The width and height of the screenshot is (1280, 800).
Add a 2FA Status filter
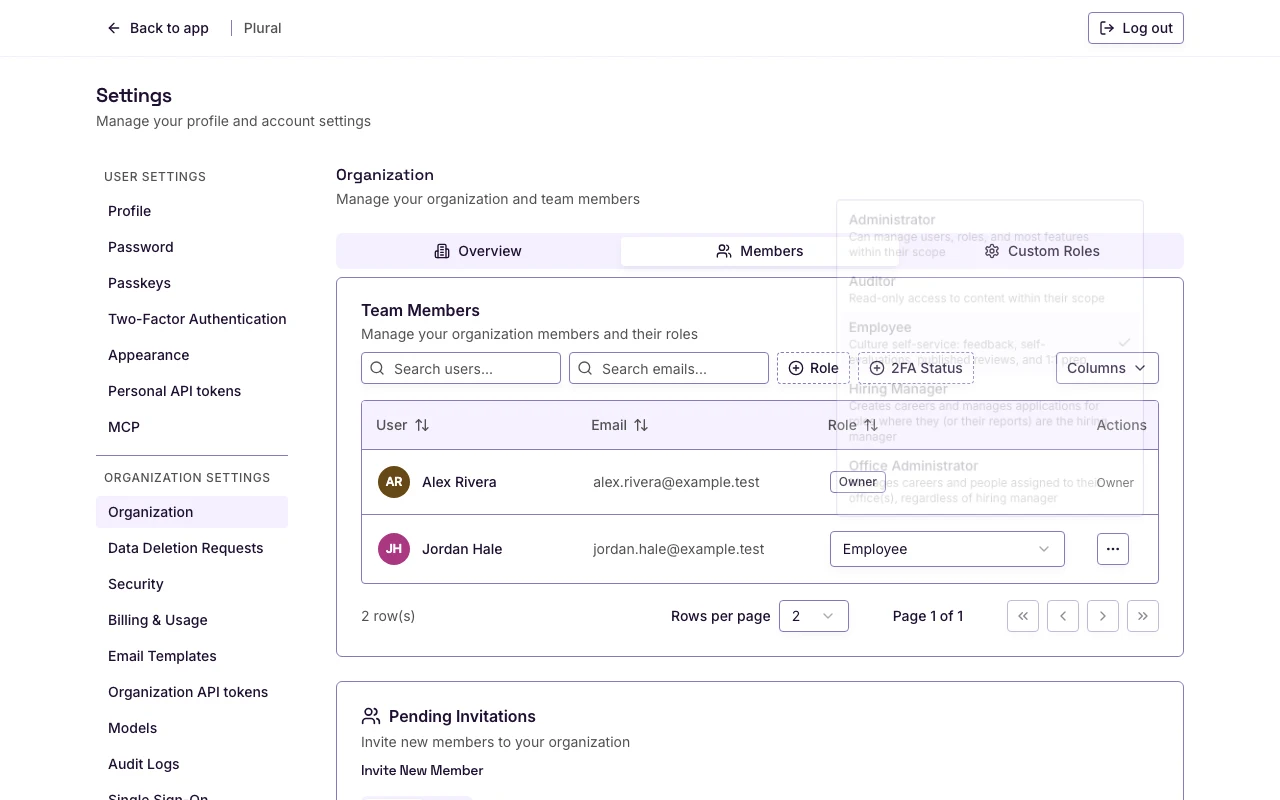click(x=916, y=368)
